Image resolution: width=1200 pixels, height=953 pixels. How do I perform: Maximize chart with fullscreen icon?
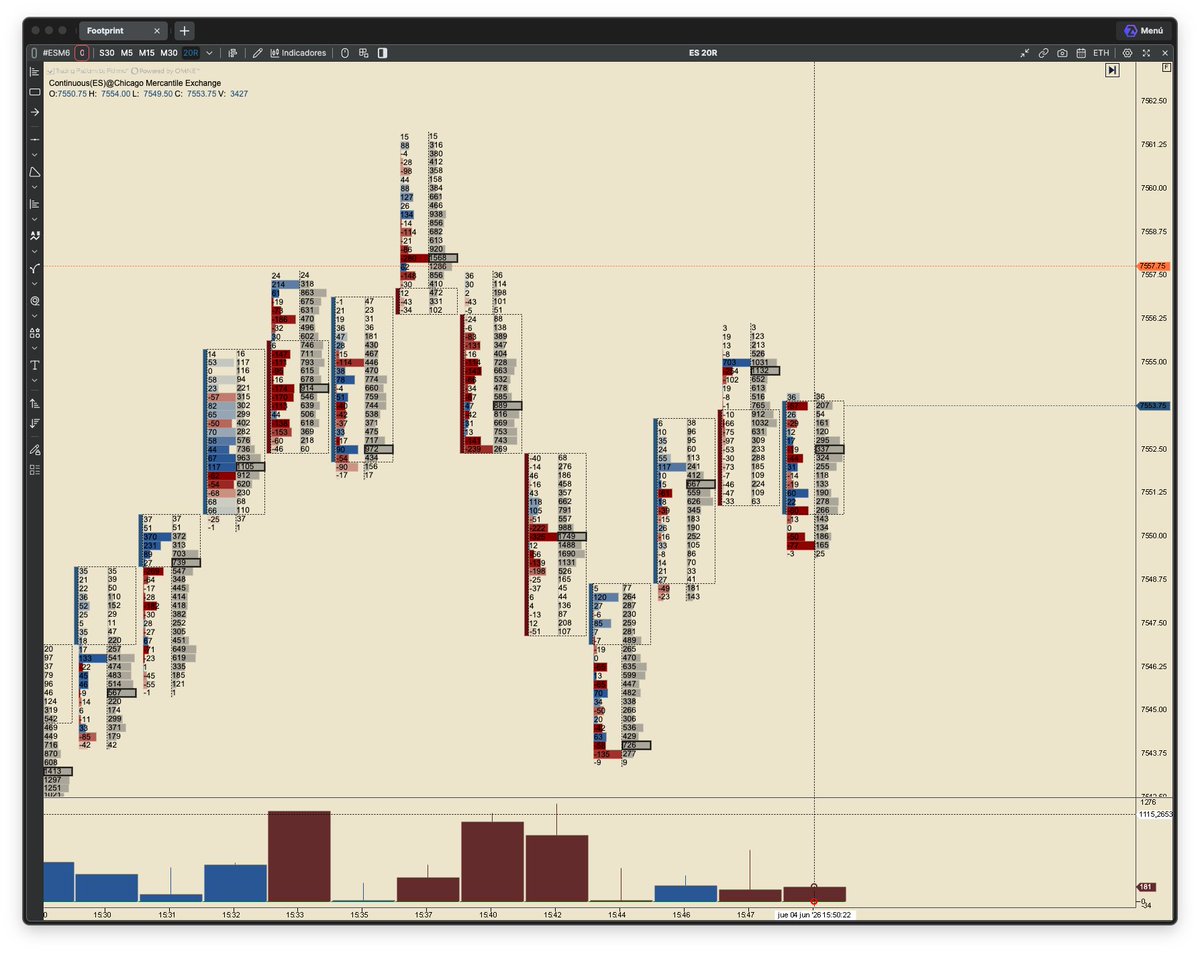[1146, 53]
